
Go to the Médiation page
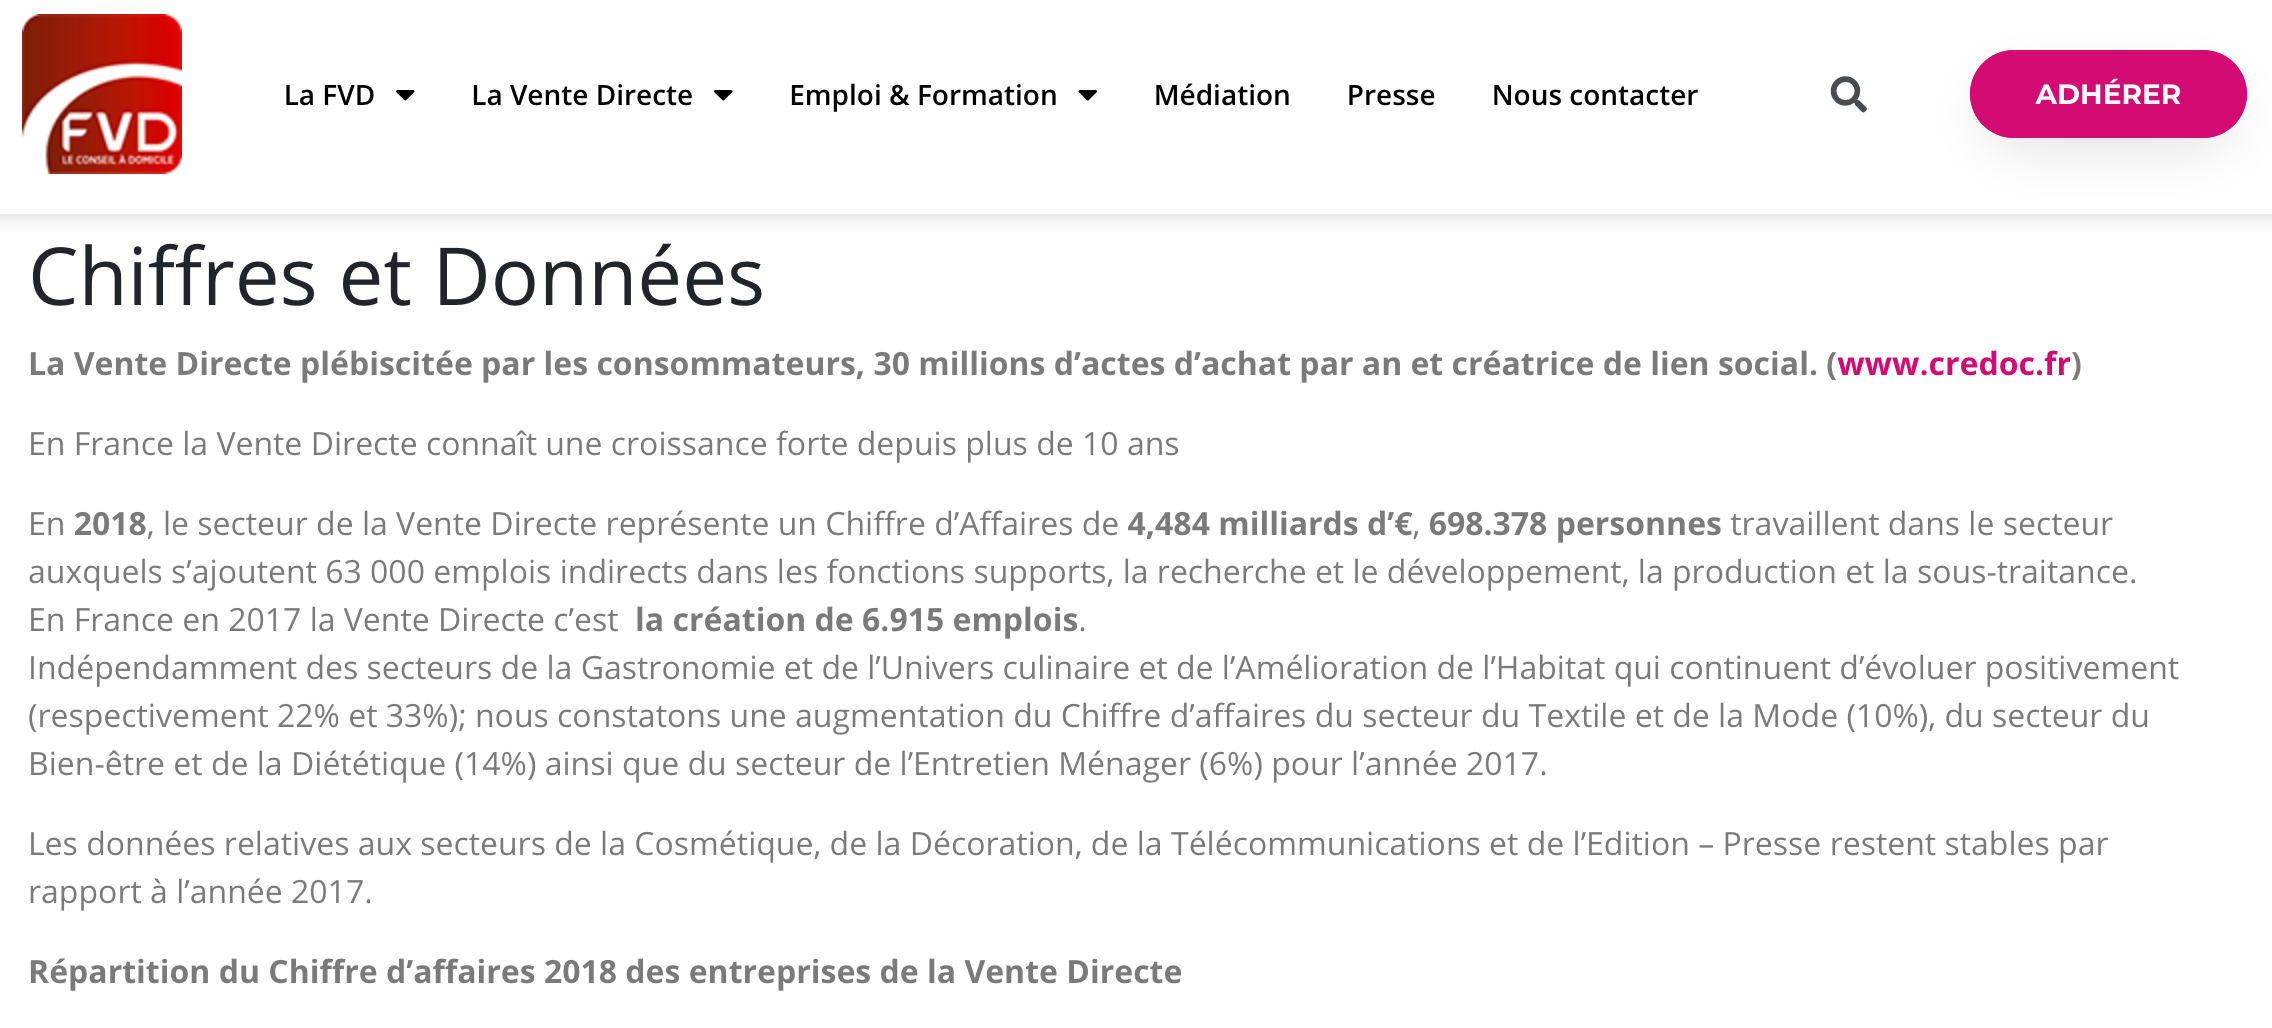pyautogui.click(x=1222, y=95)
